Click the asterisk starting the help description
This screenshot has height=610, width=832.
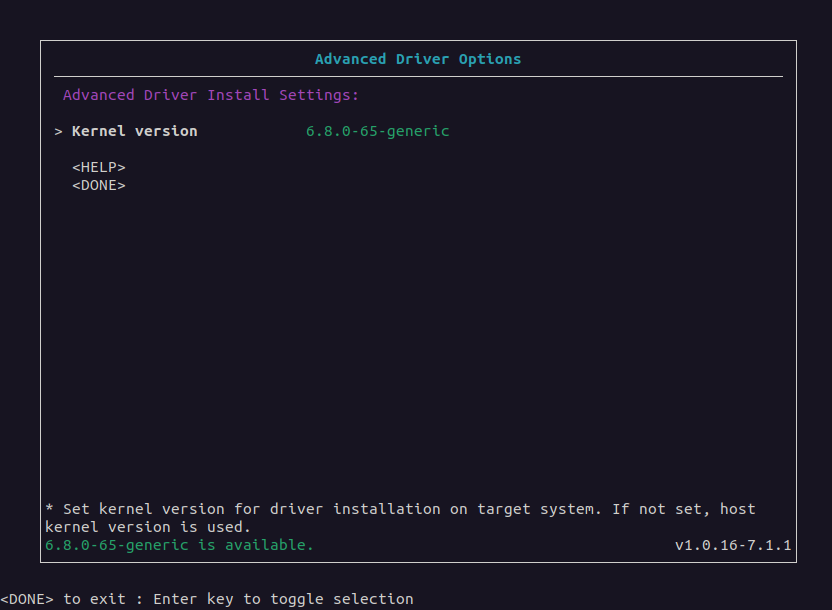coord(50,510)
